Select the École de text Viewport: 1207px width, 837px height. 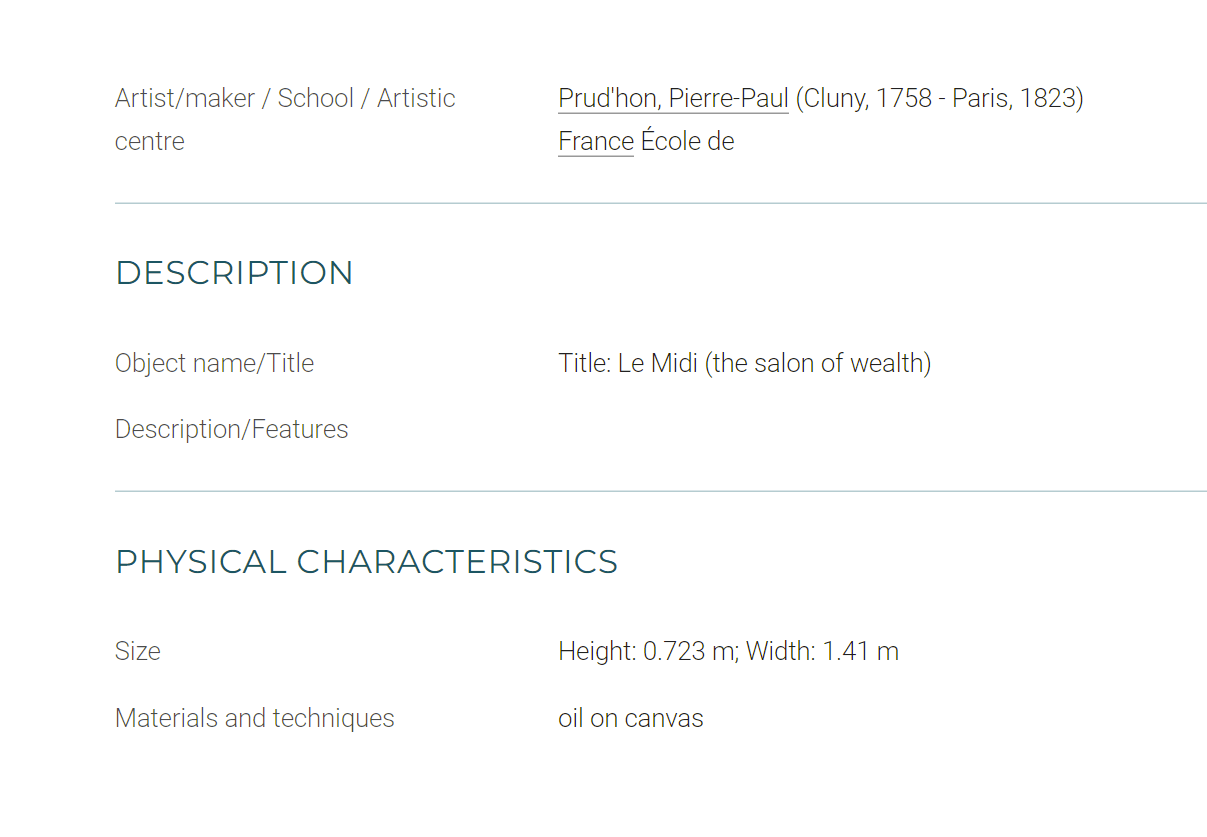click(x=688, y=141)
